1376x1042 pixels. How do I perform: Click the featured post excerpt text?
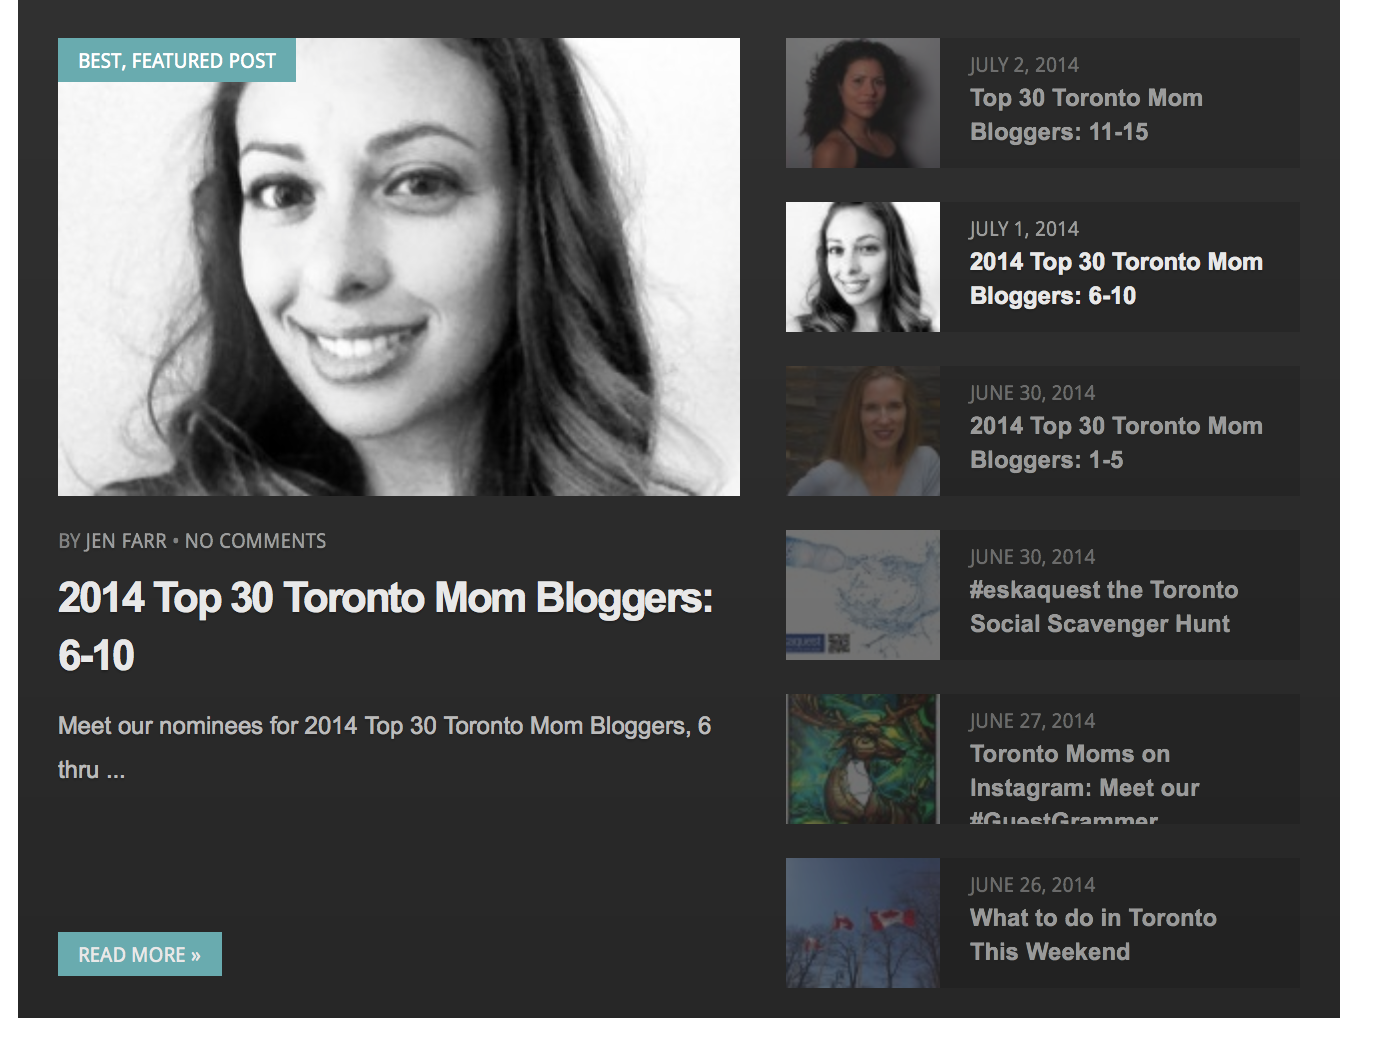pyautogui.click(x=385, y=747)
